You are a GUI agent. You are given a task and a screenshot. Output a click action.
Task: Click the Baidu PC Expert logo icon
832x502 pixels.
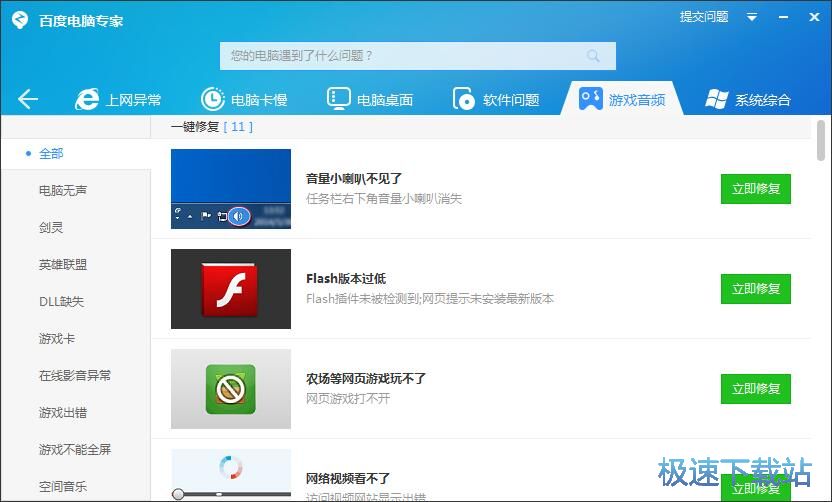(x=20, y=20)
